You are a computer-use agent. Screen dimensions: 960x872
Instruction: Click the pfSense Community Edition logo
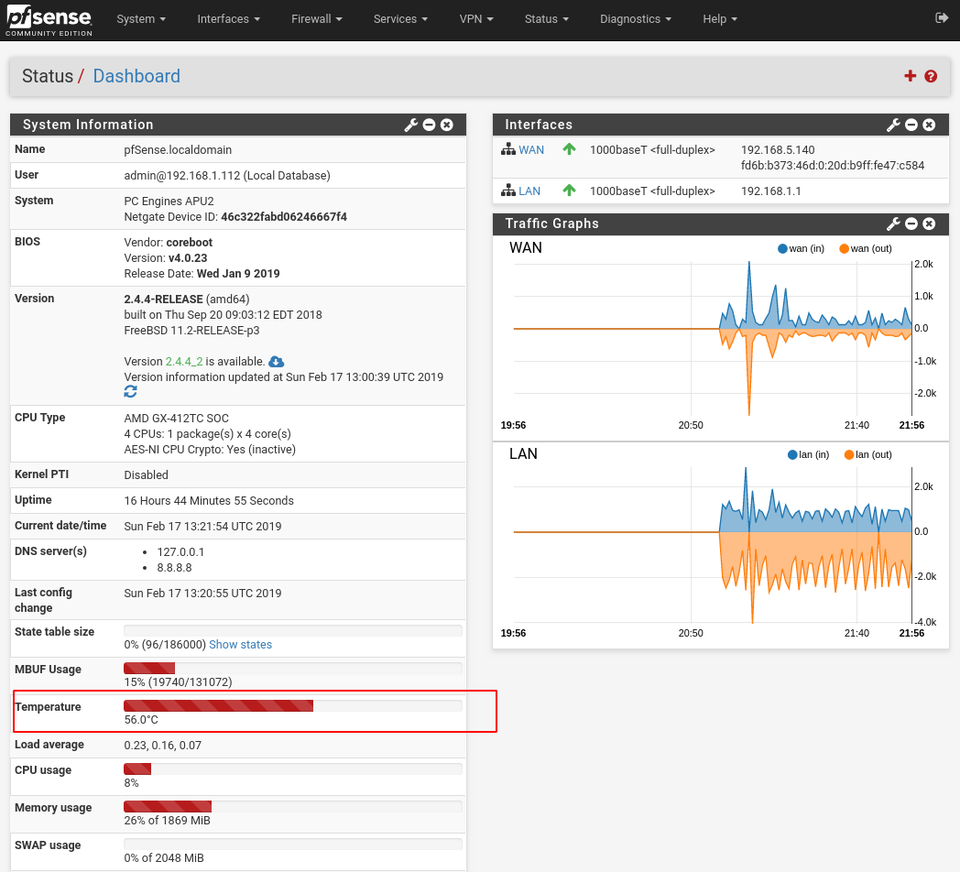[x=49, y=20]
